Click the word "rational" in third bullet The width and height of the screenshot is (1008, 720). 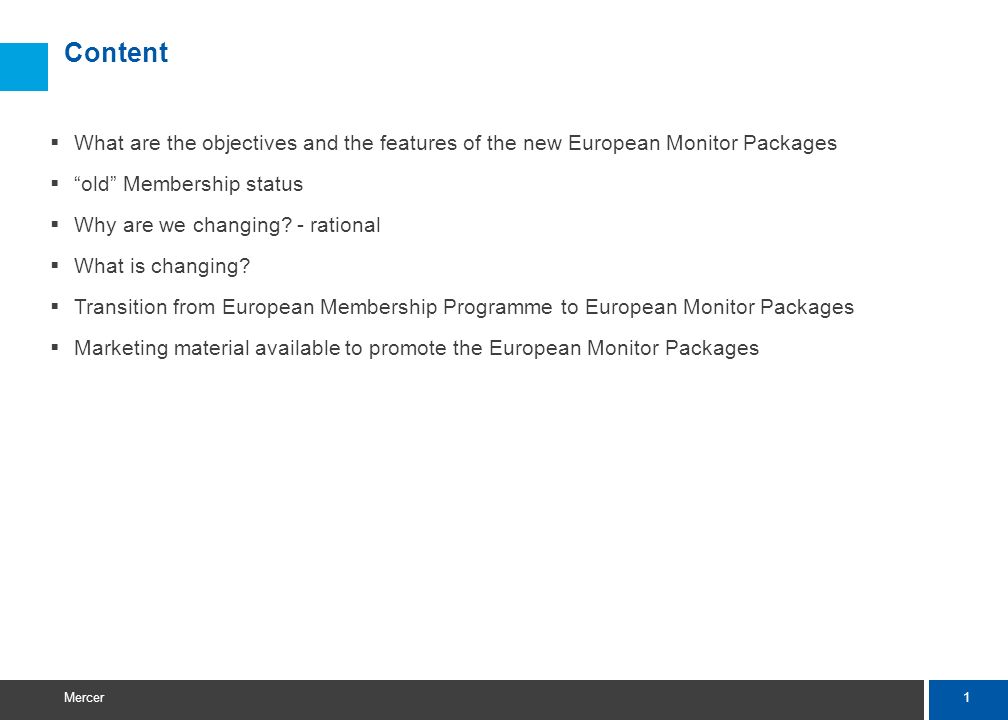click(345, 225)
